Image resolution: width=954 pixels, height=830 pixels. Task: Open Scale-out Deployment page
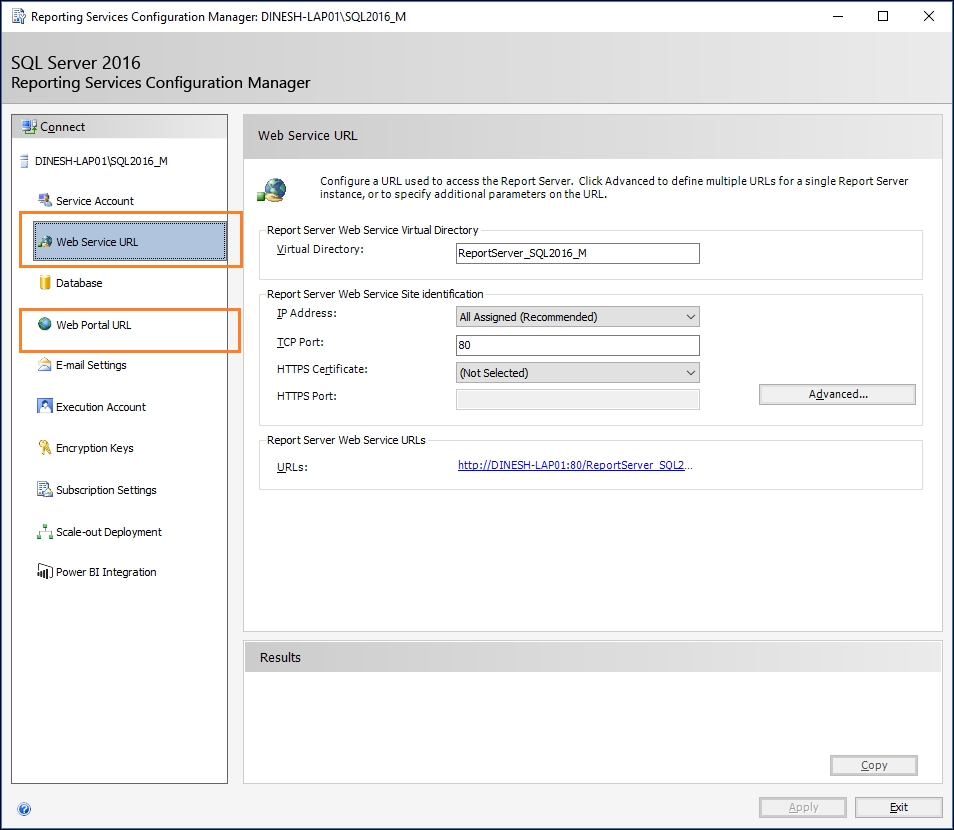click(x=109, y=532)
